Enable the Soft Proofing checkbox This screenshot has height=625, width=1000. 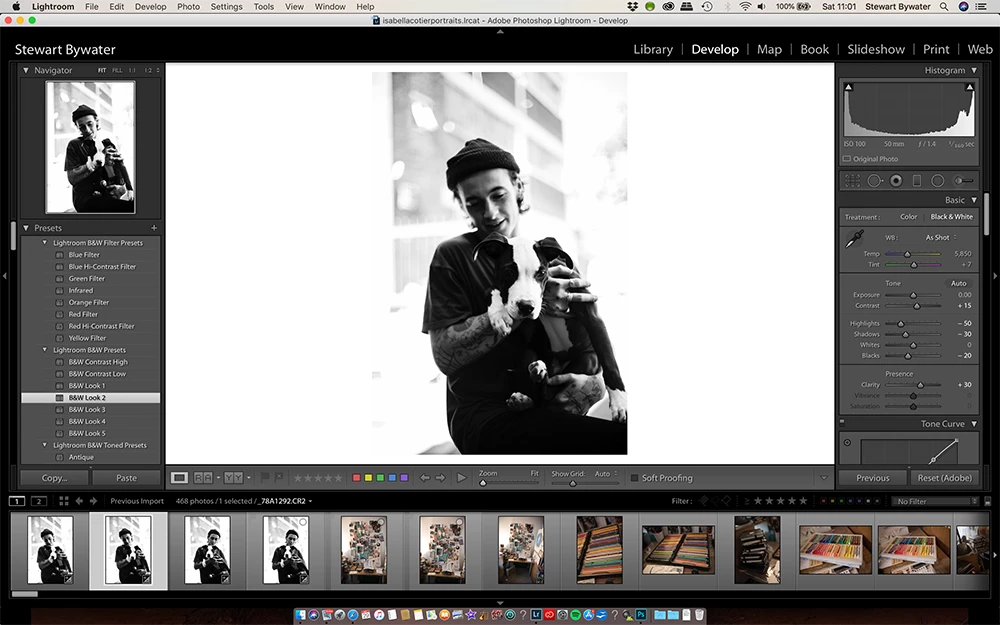click(635, 478)
